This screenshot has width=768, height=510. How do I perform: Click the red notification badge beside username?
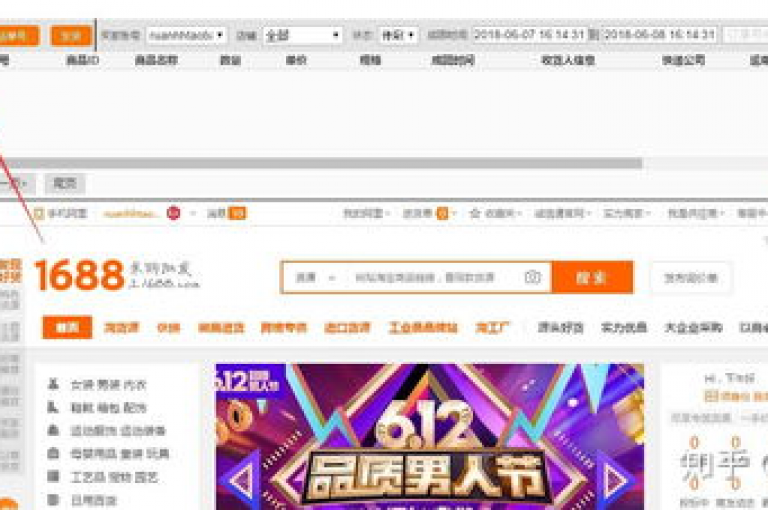tap(173, 213)
